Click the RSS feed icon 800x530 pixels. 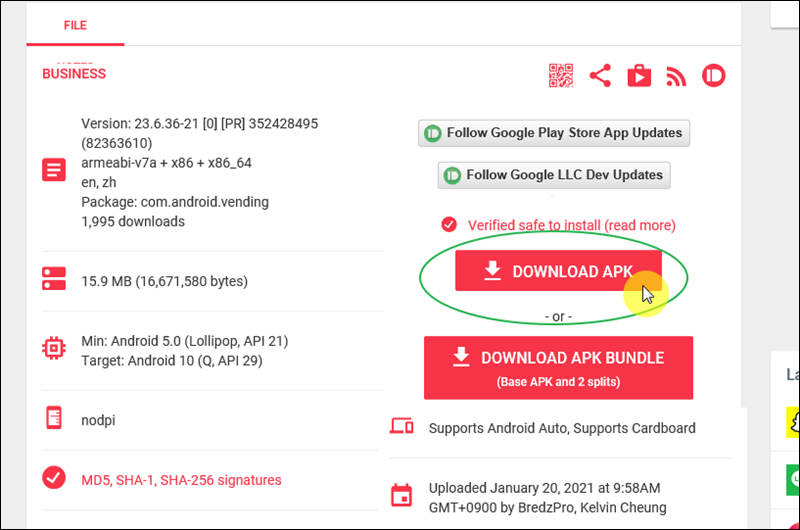tap(676, 77)
